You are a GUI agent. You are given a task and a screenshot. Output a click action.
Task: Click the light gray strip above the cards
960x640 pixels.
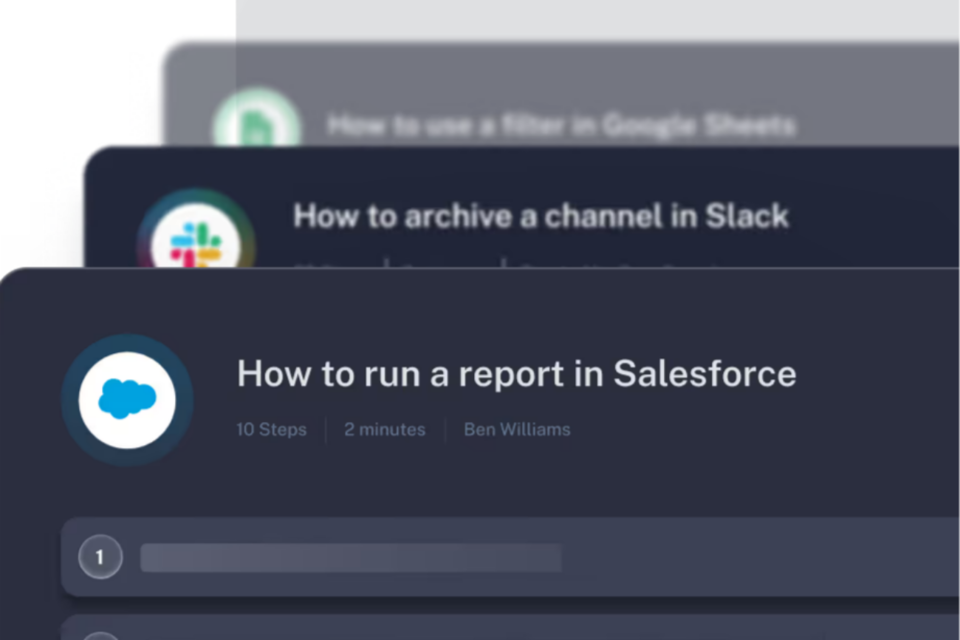point(600,20)
